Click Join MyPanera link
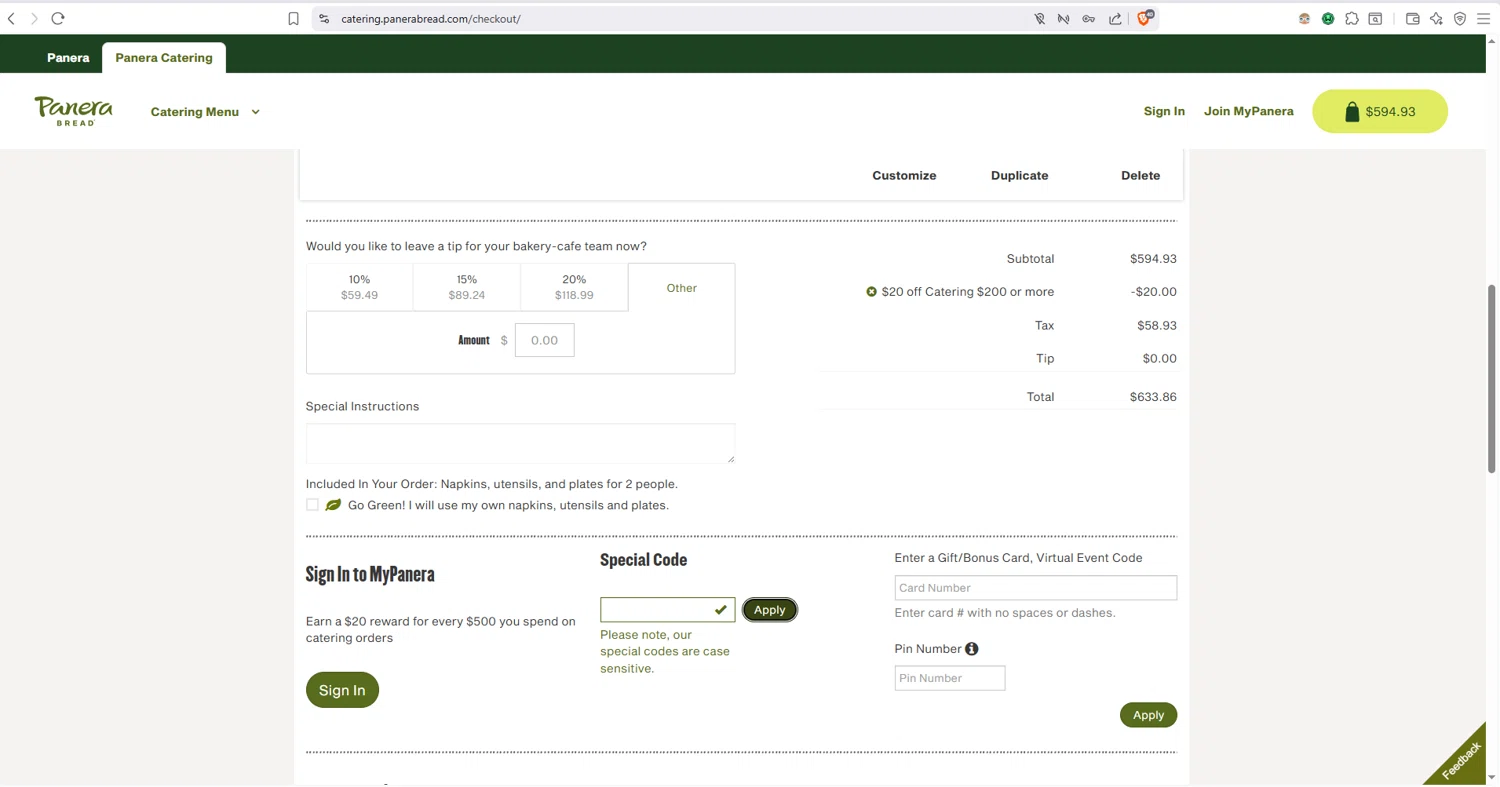 coord(1249,111)
